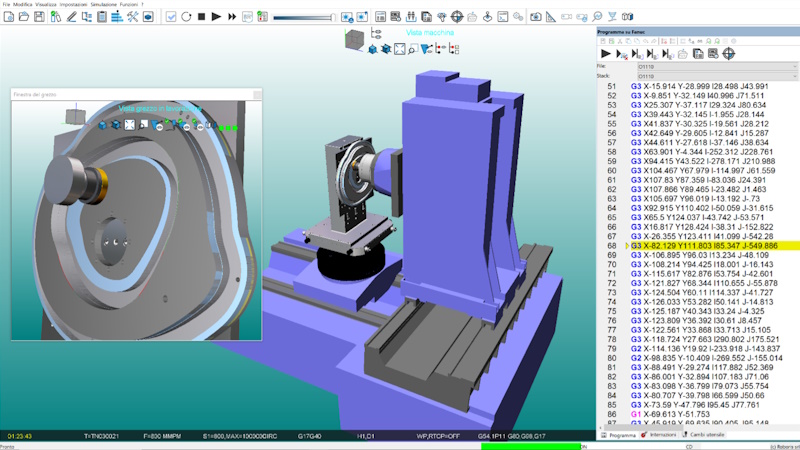Viewport: 800px width, 450px height.
Task: Switch to the Programma tab
Action: tap(619, 436)
